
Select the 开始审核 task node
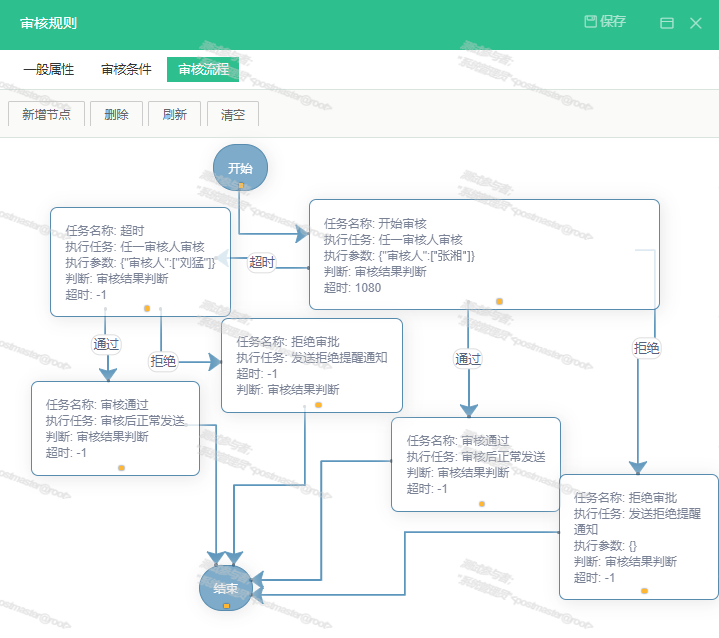tap(484, 254)
